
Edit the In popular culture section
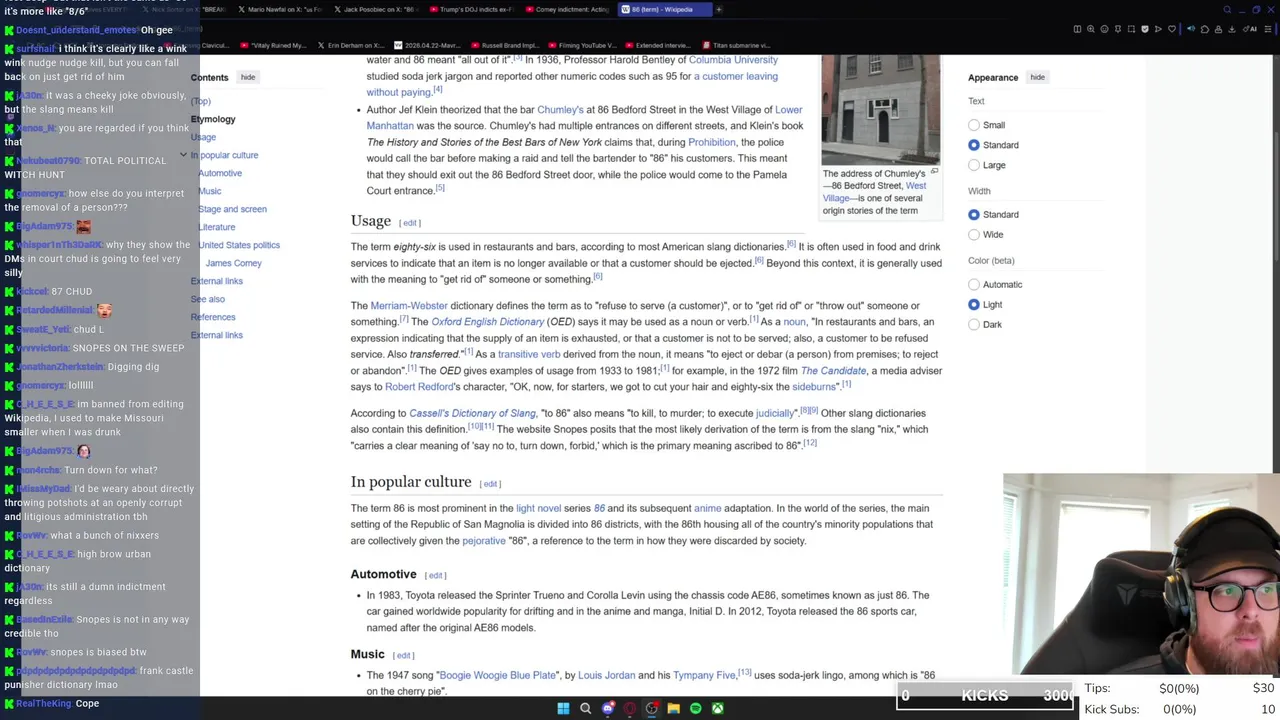(x=490, y=484)
